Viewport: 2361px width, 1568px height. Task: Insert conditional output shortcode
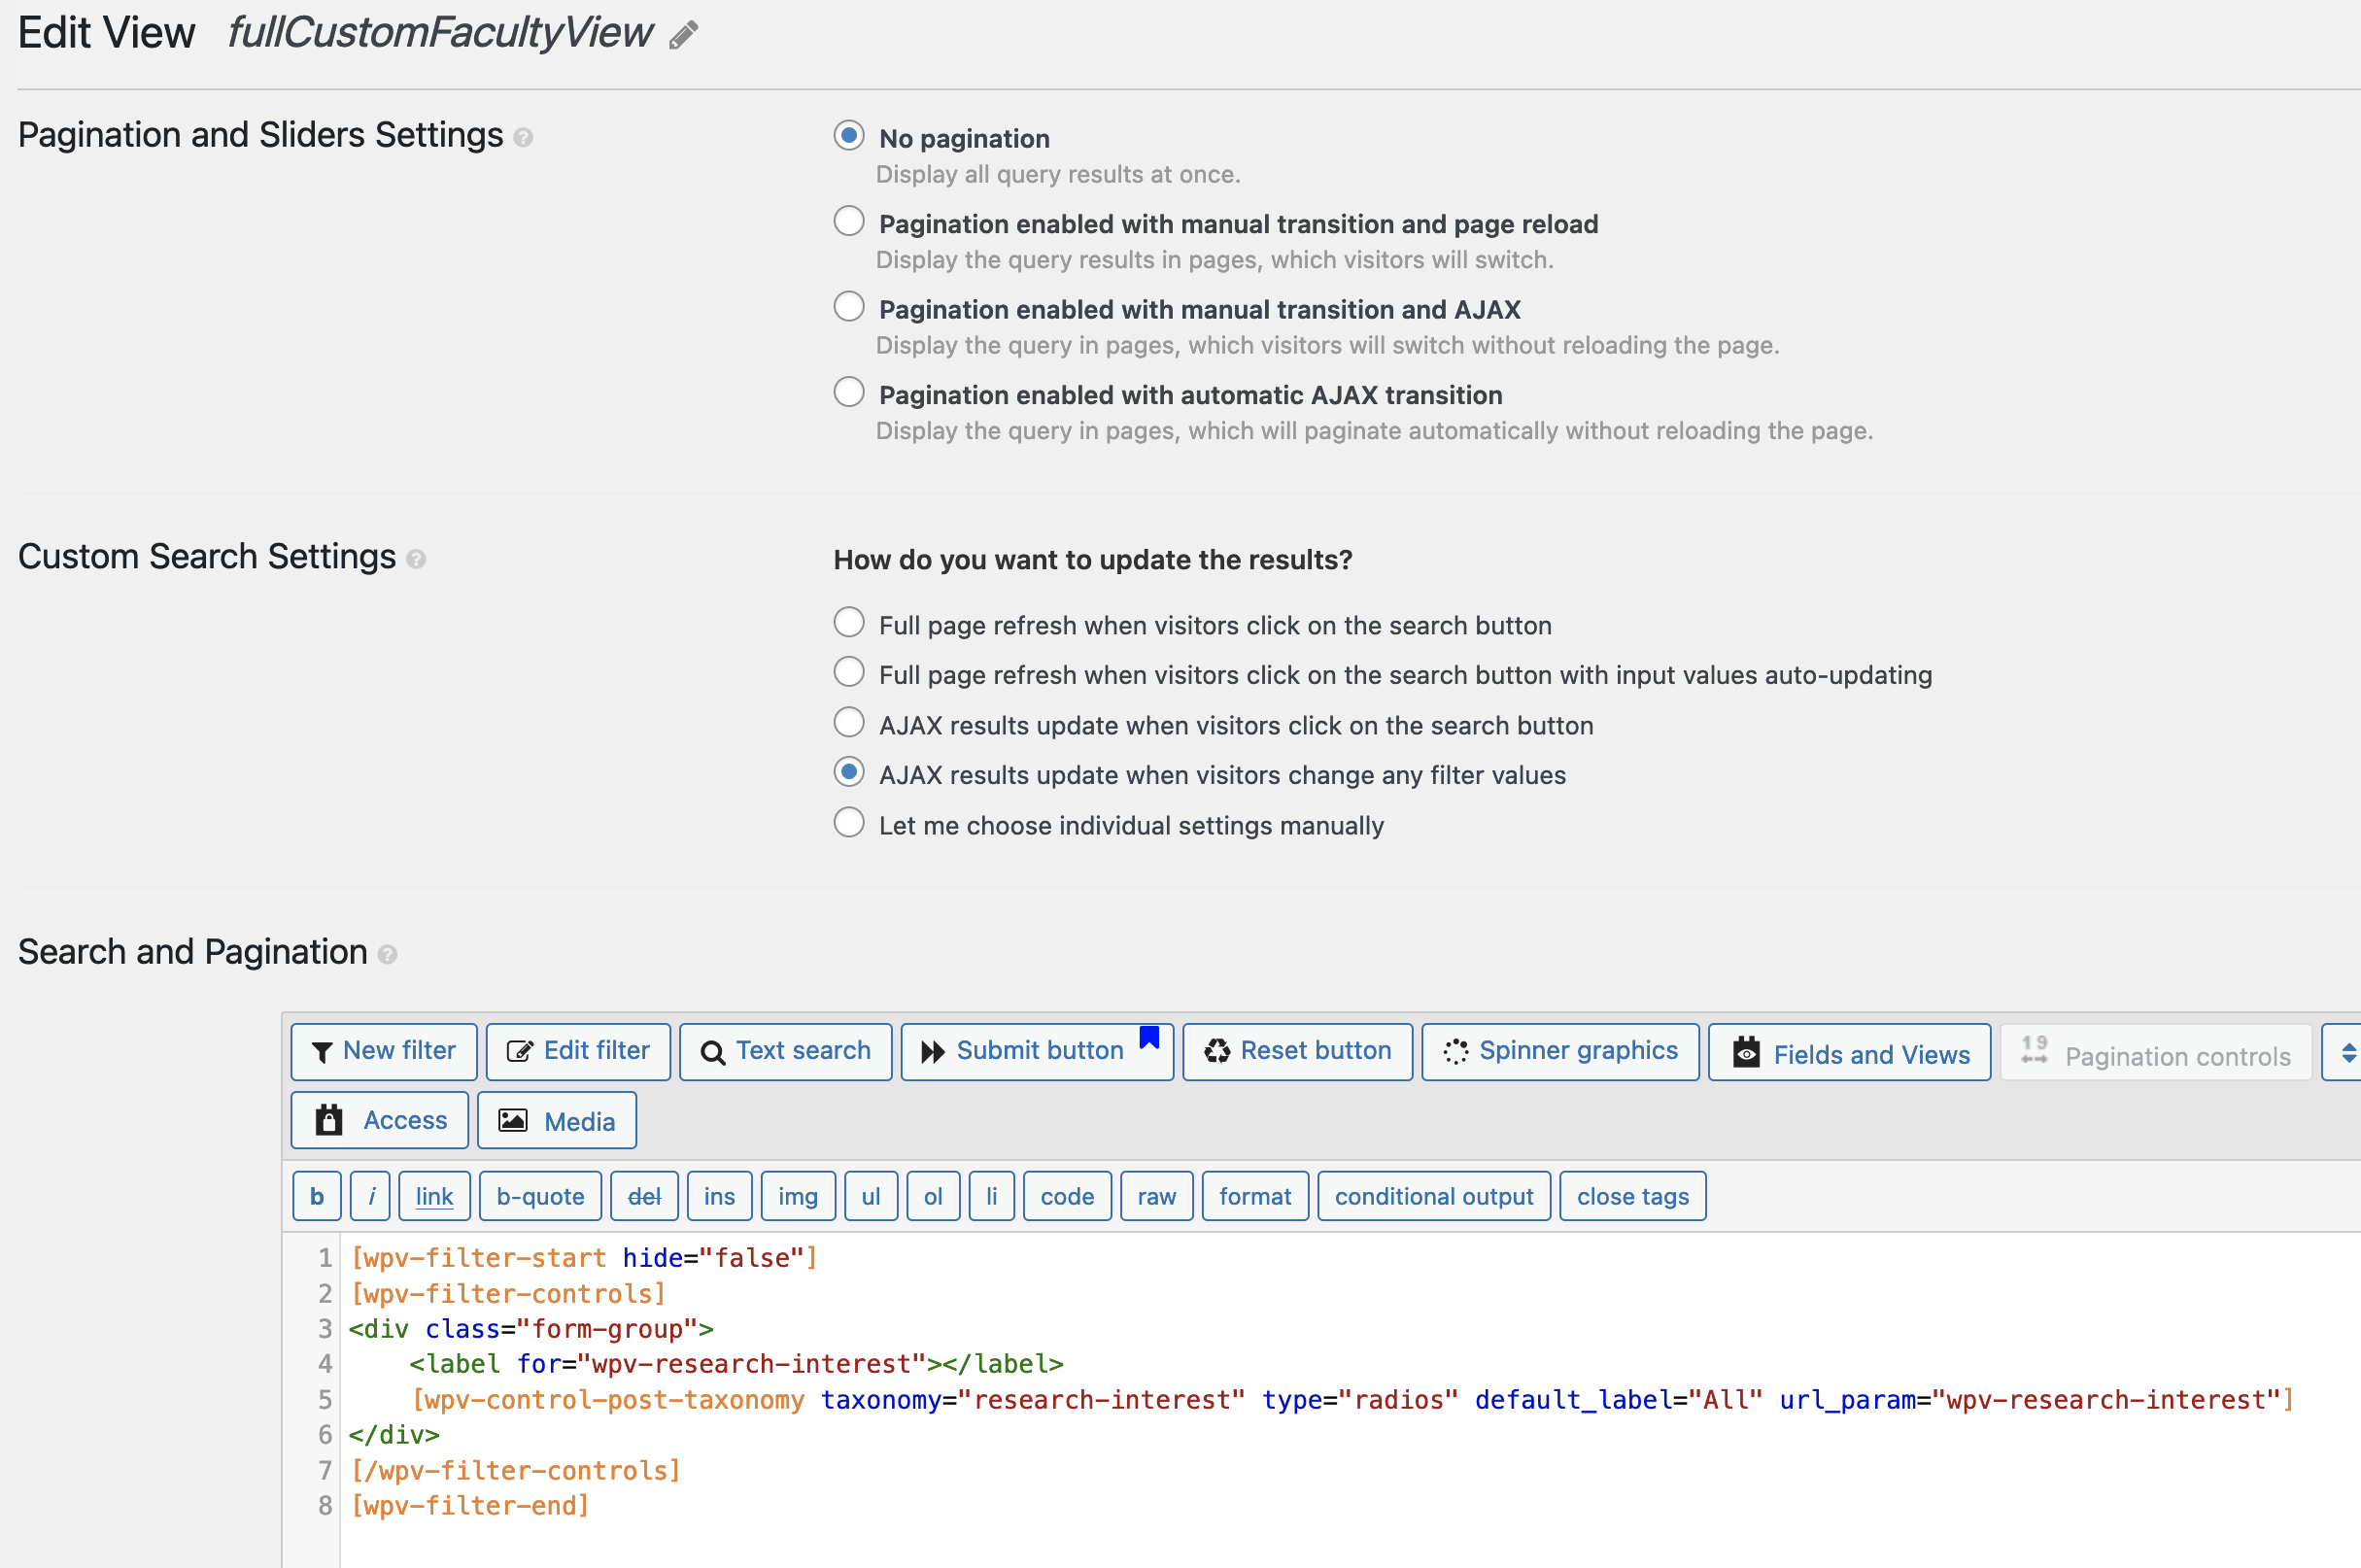point(1434,1196)
